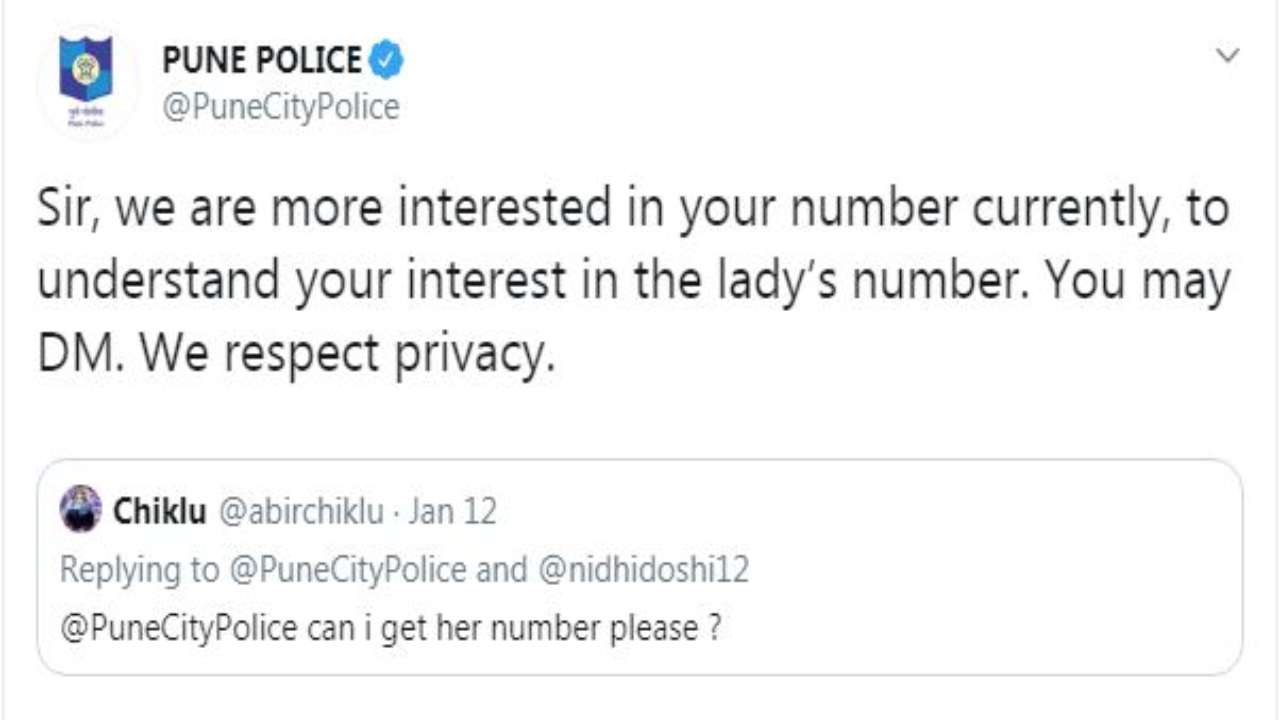Click the Pune Police profile avatar
Viewport: 1280px width, 720px height.
(87, 84)
